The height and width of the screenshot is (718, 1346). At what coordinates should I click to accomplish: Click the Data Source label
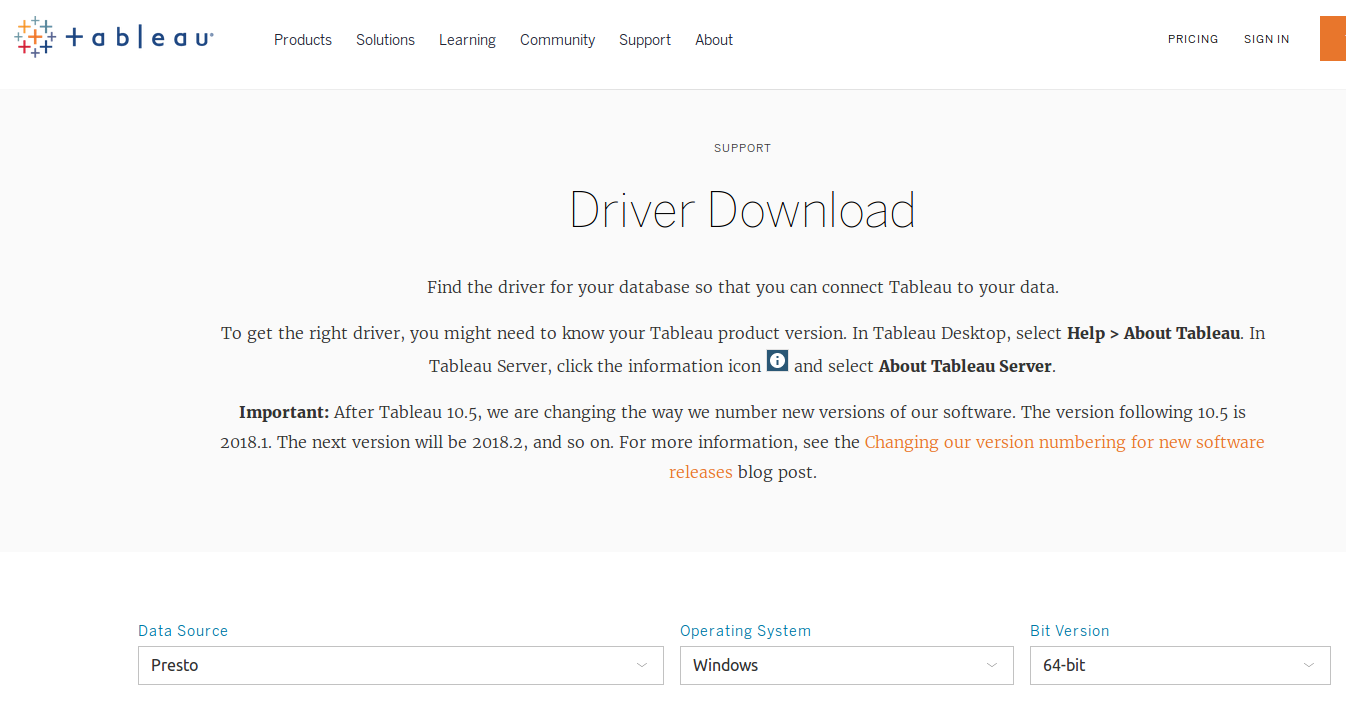[183, 631]
